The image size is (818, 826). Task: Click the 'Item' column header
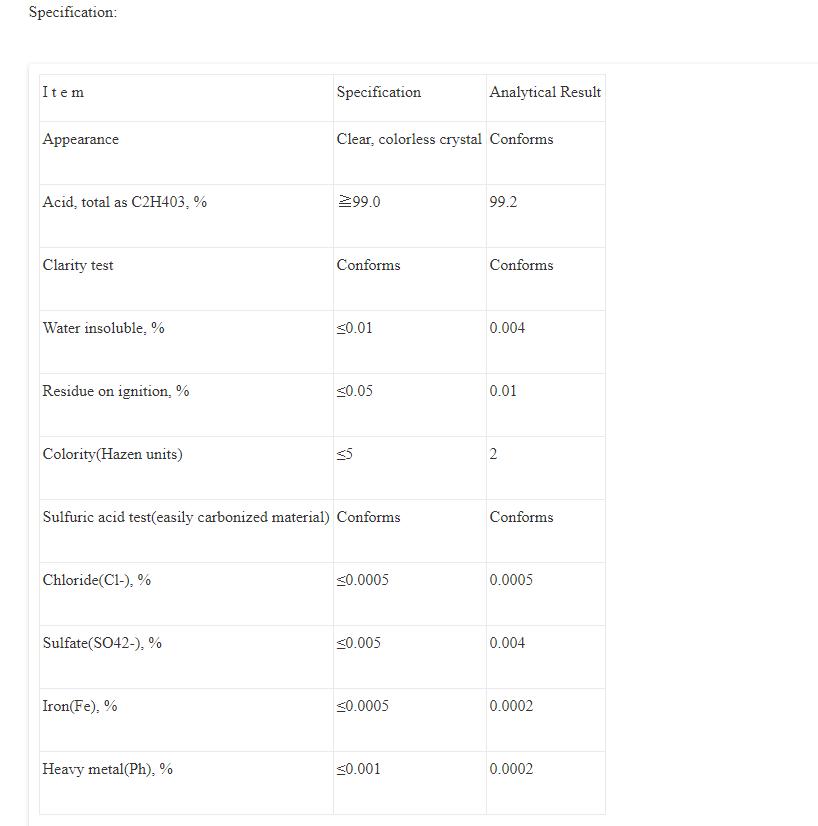coord(63,93)
